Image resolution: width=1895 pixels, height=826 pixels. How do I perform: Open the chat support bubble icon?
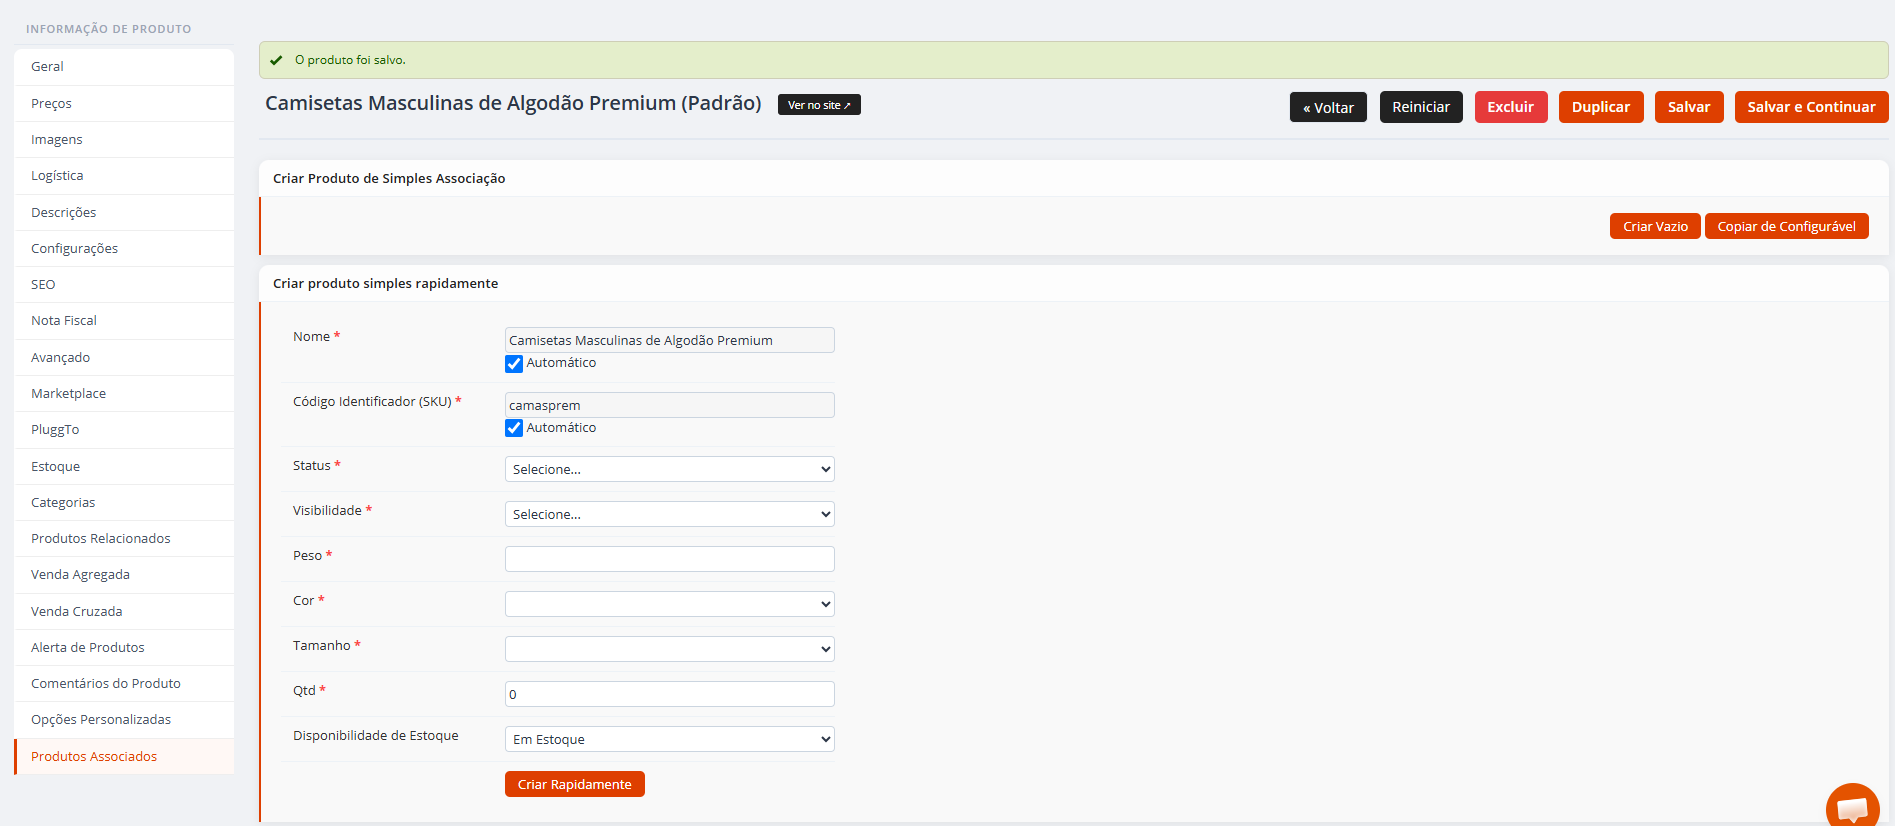pyautogui.click(x=1853, y=806)
